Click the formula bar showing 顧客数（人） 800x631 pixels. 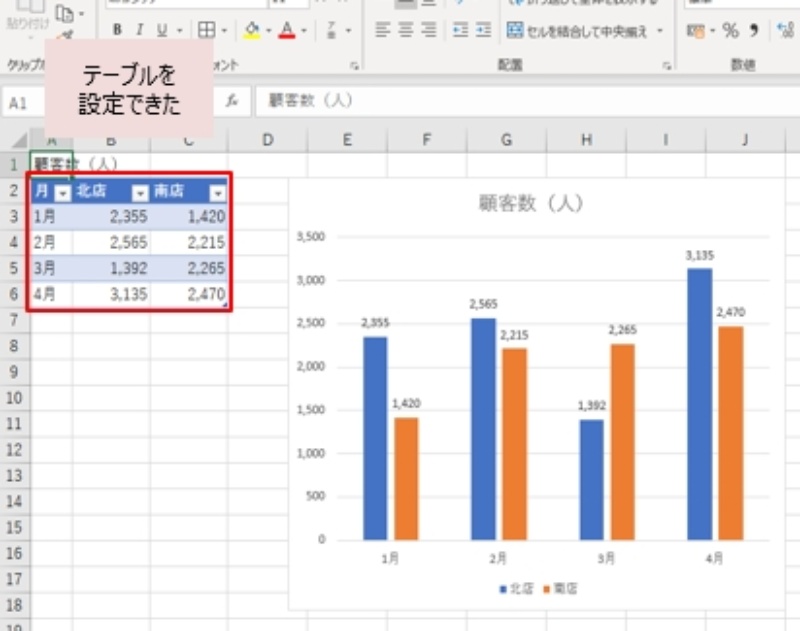pyautogui.click(x=500, y=101)
